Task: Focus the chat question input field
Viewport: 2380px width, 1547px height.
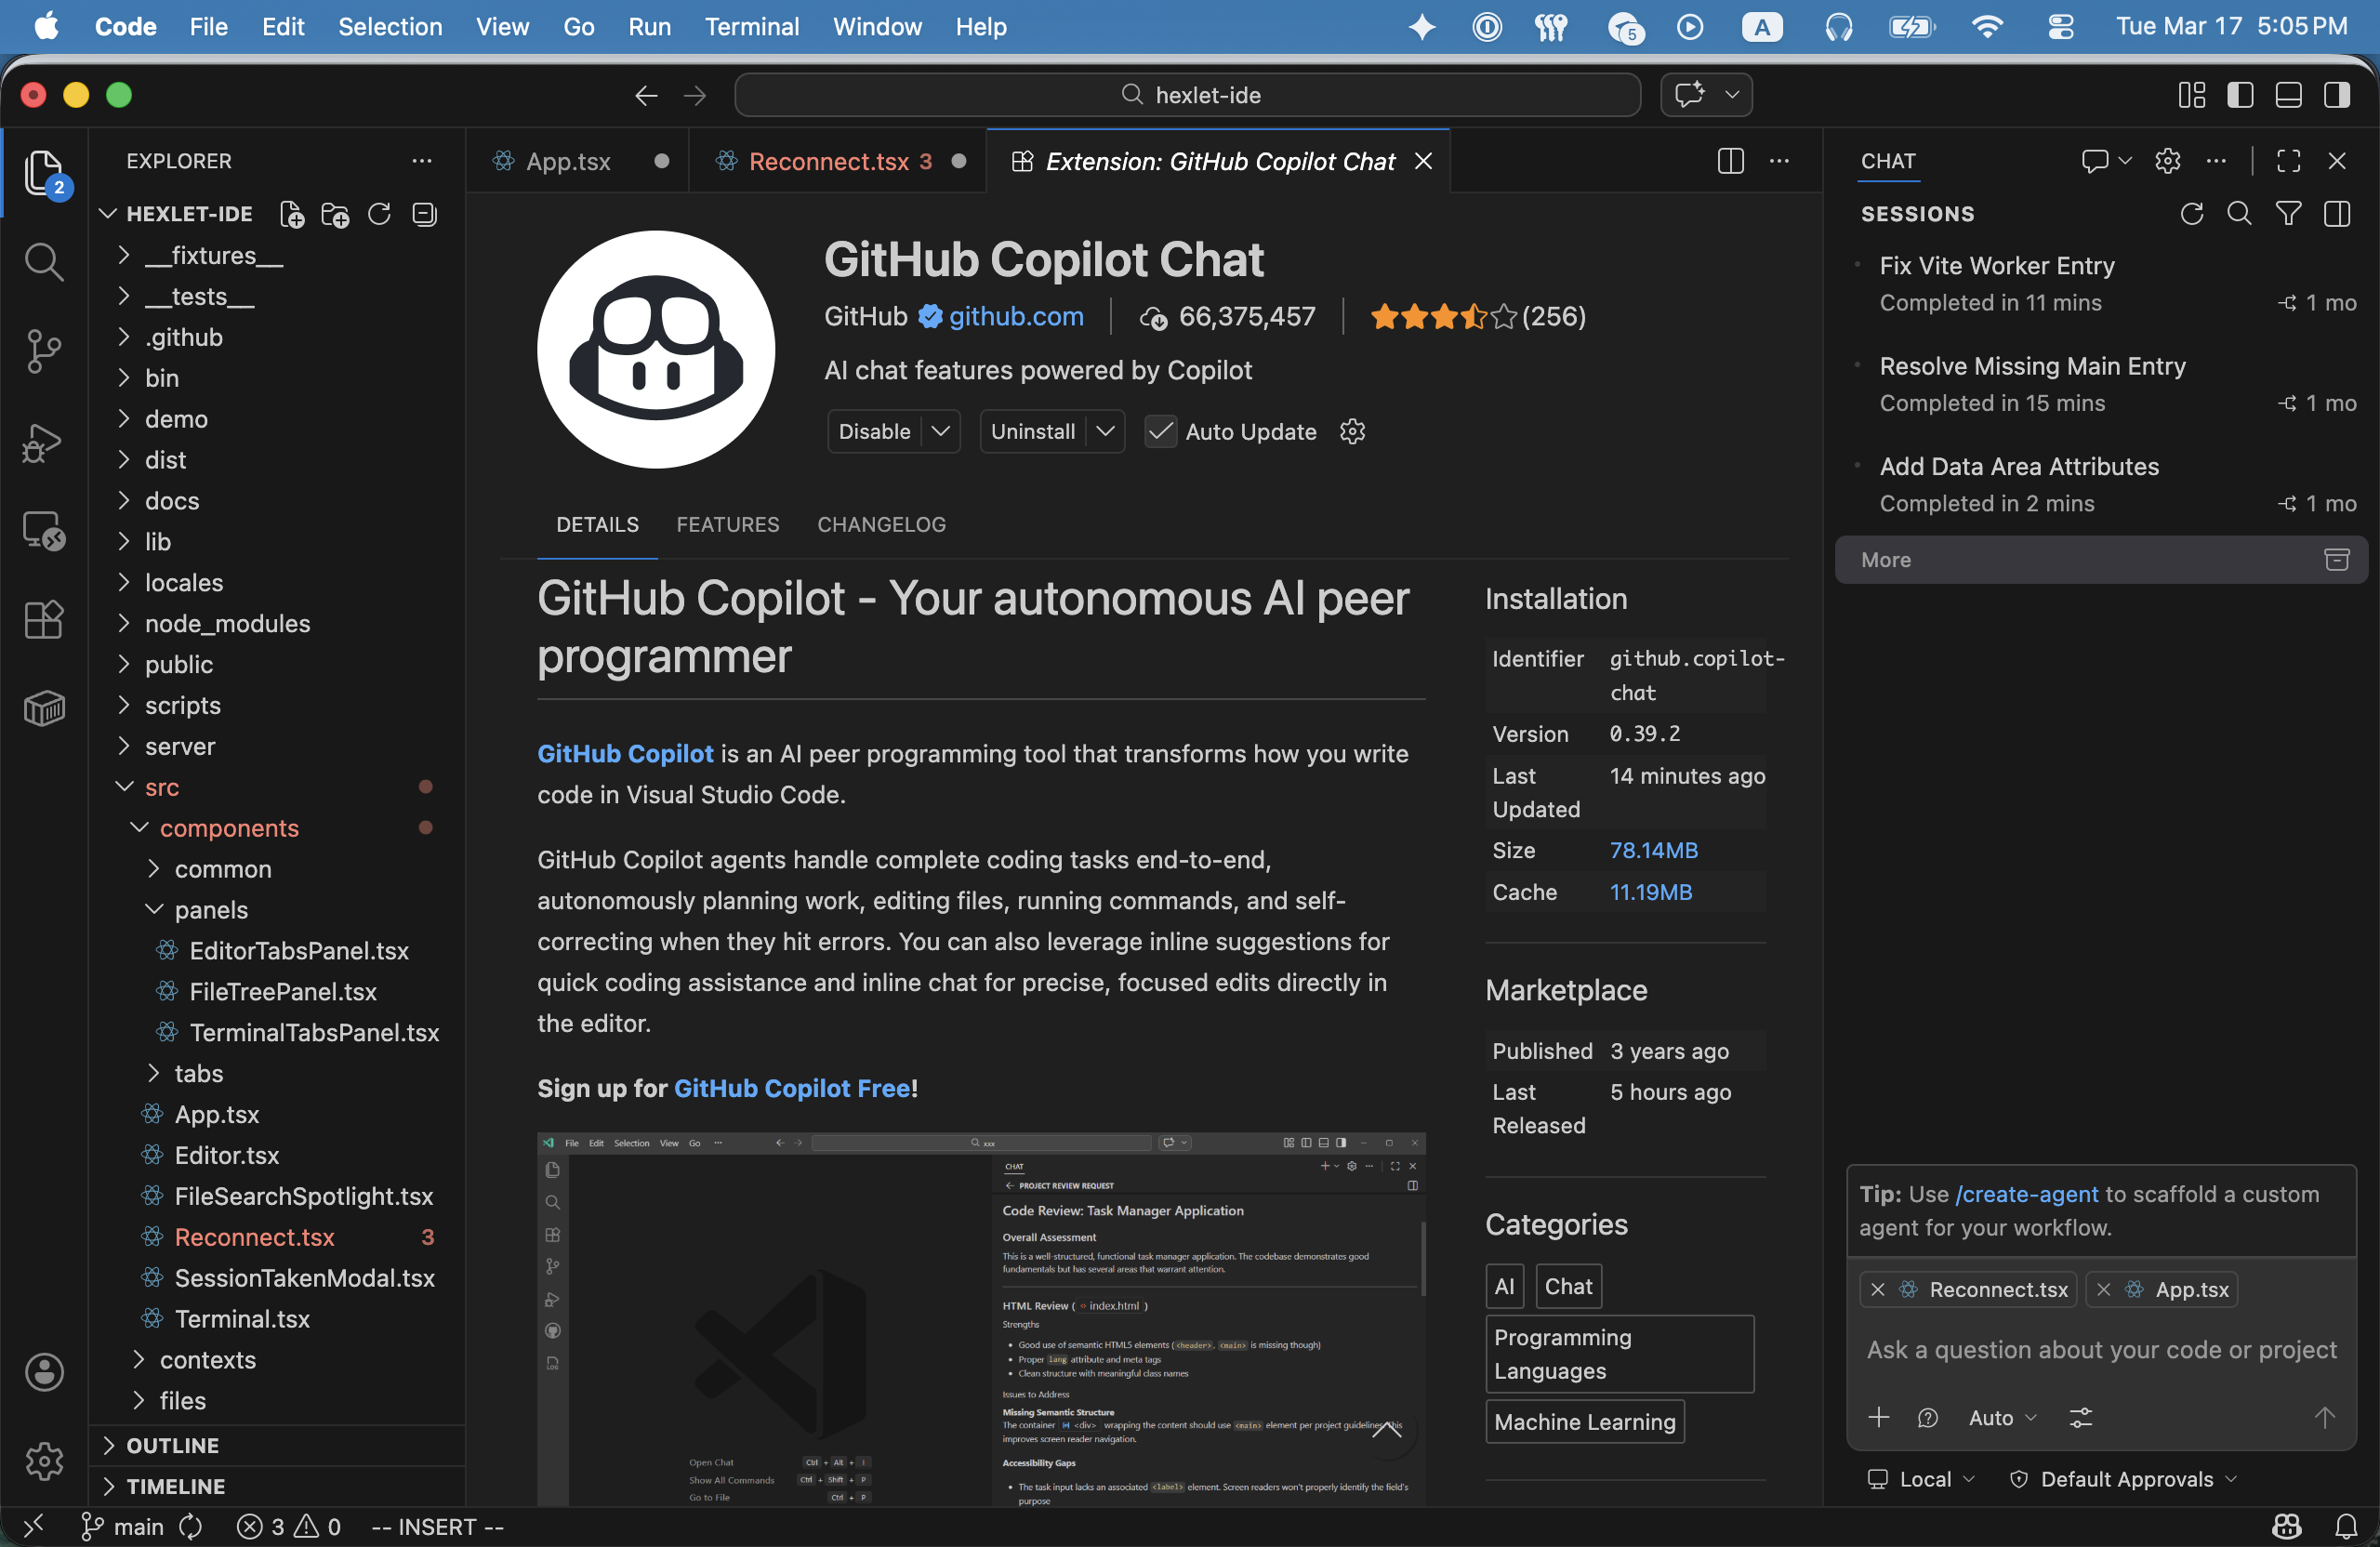Action: [2100, 1350]
